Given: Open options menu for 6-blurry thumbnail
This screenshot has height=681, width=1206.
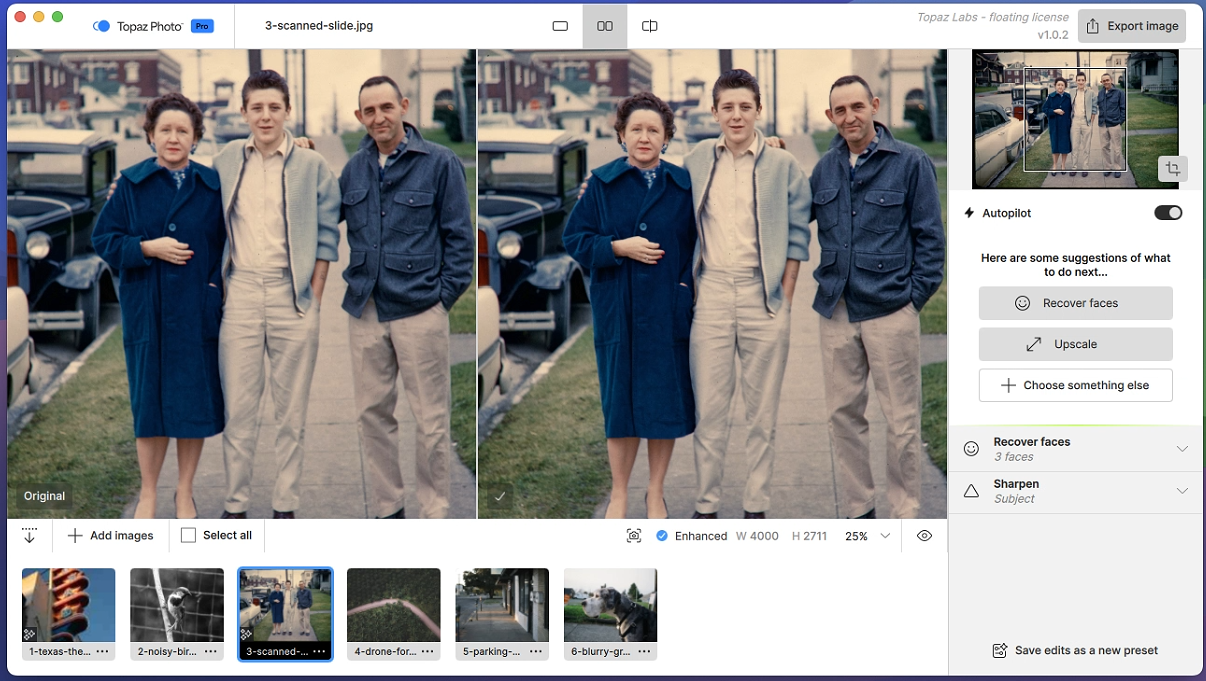Looking at the screenshot, I should click(x=644, y=651).
